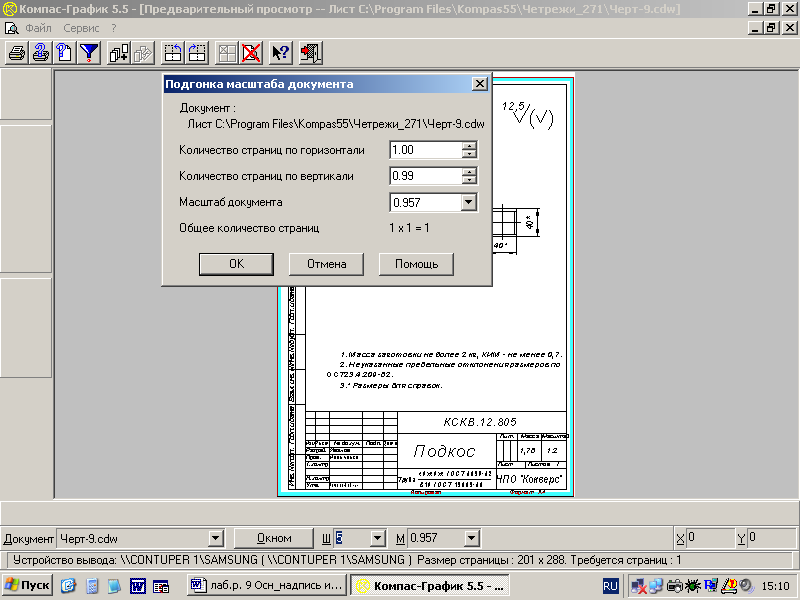Click Компас-График 5.5 taskbar button
The height and width of the screenshot is (600, 800).
coord(430,585)
